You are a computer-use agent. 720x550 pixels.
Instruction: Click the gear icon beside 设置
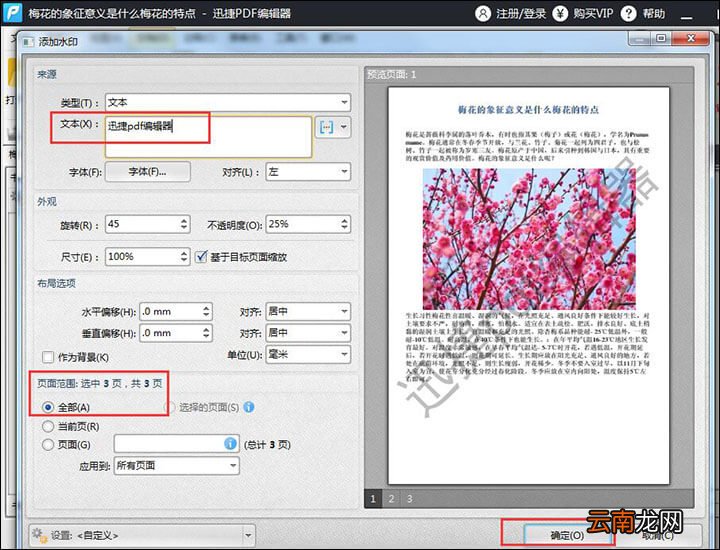(39, 535)
